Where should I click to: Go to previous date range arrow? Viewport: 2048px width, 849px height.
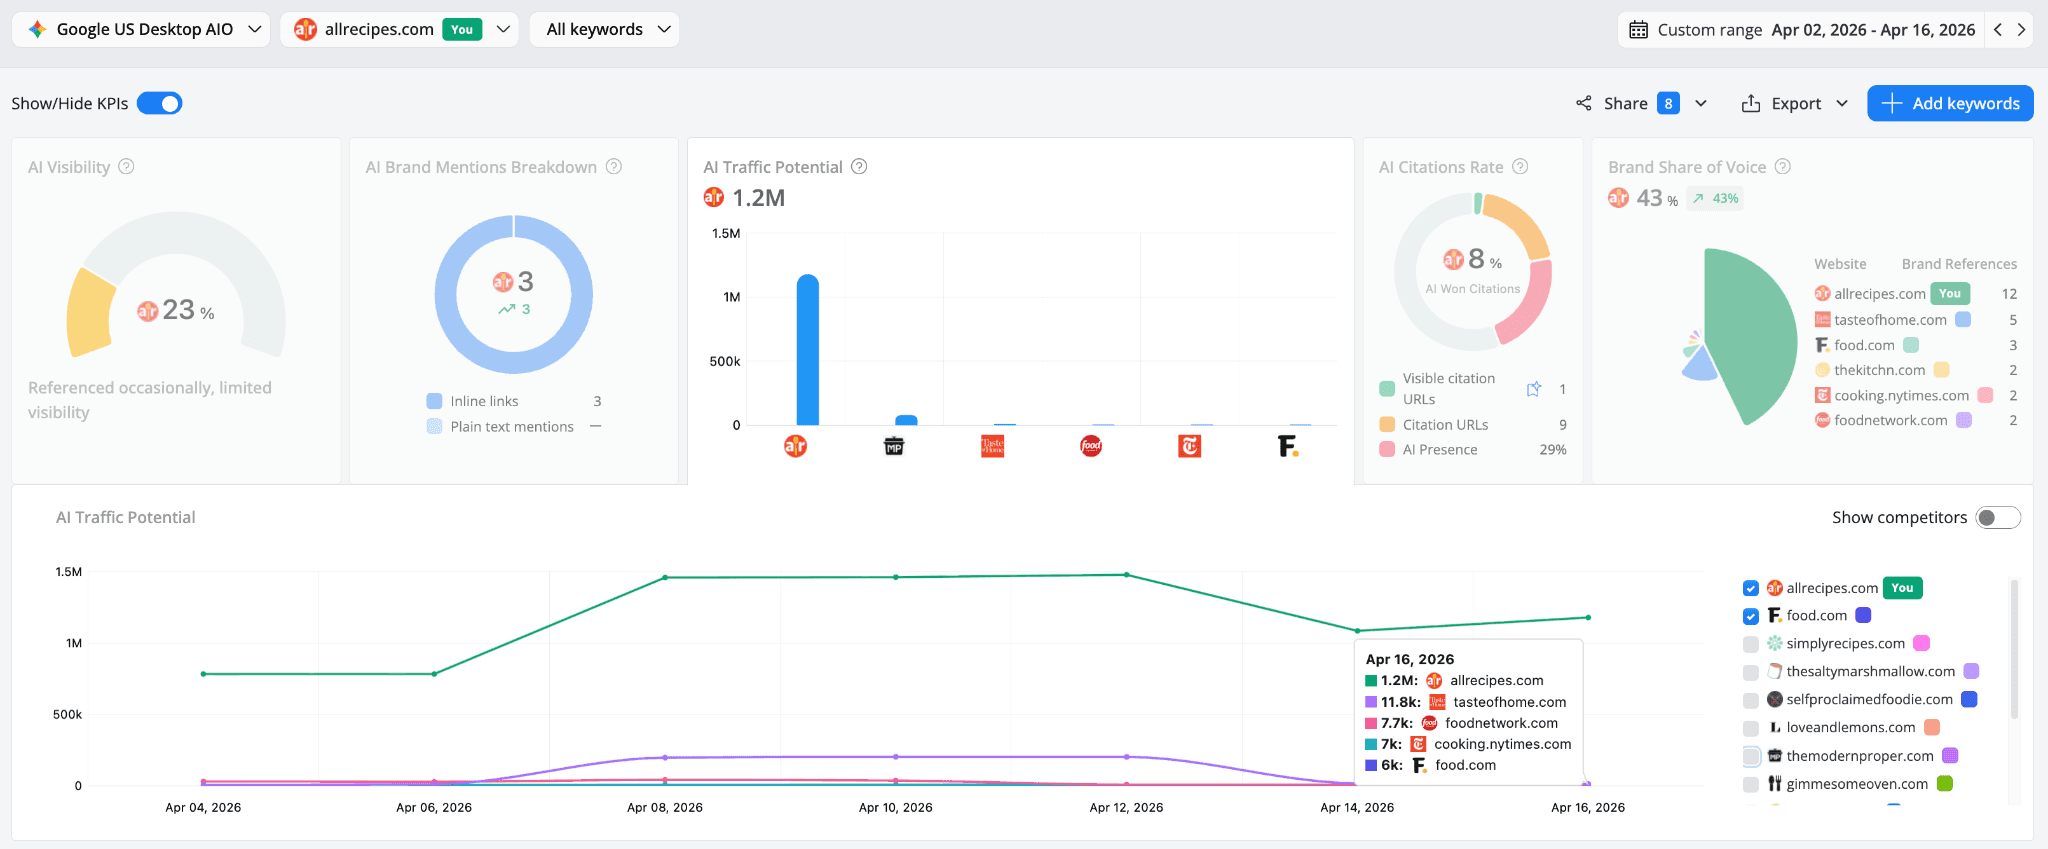point(1998,30)
